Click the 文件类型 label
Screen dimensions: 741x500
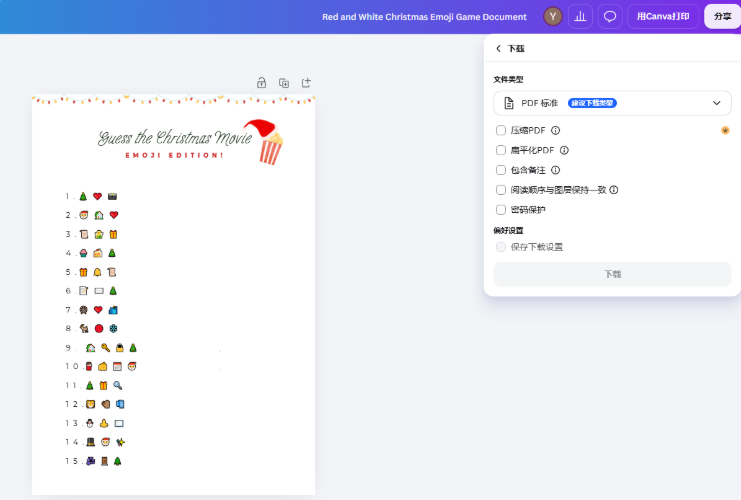click(508, 79)
